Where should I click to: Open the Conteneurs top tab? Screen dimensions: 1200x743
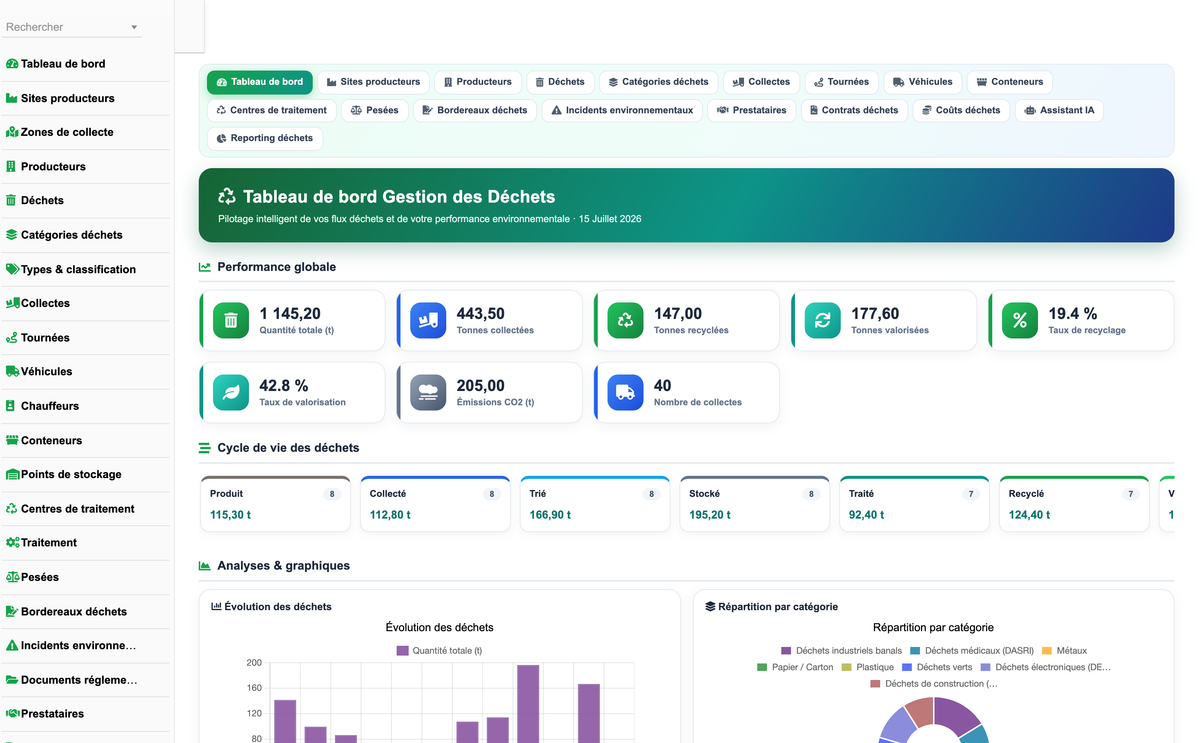1010,82
